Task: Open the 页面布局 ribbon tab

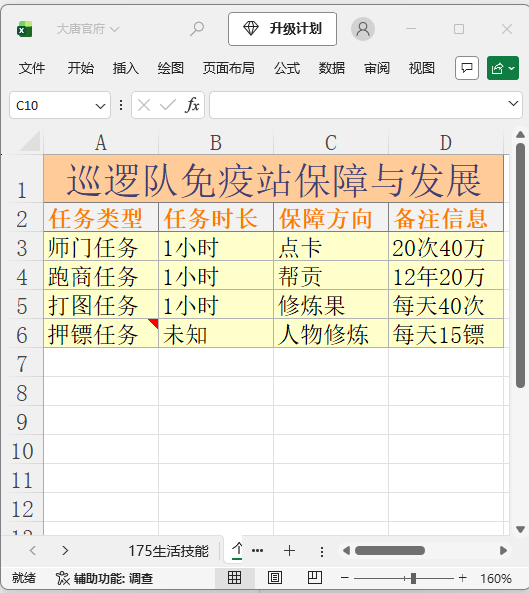Action: click(x=228, y=68)
